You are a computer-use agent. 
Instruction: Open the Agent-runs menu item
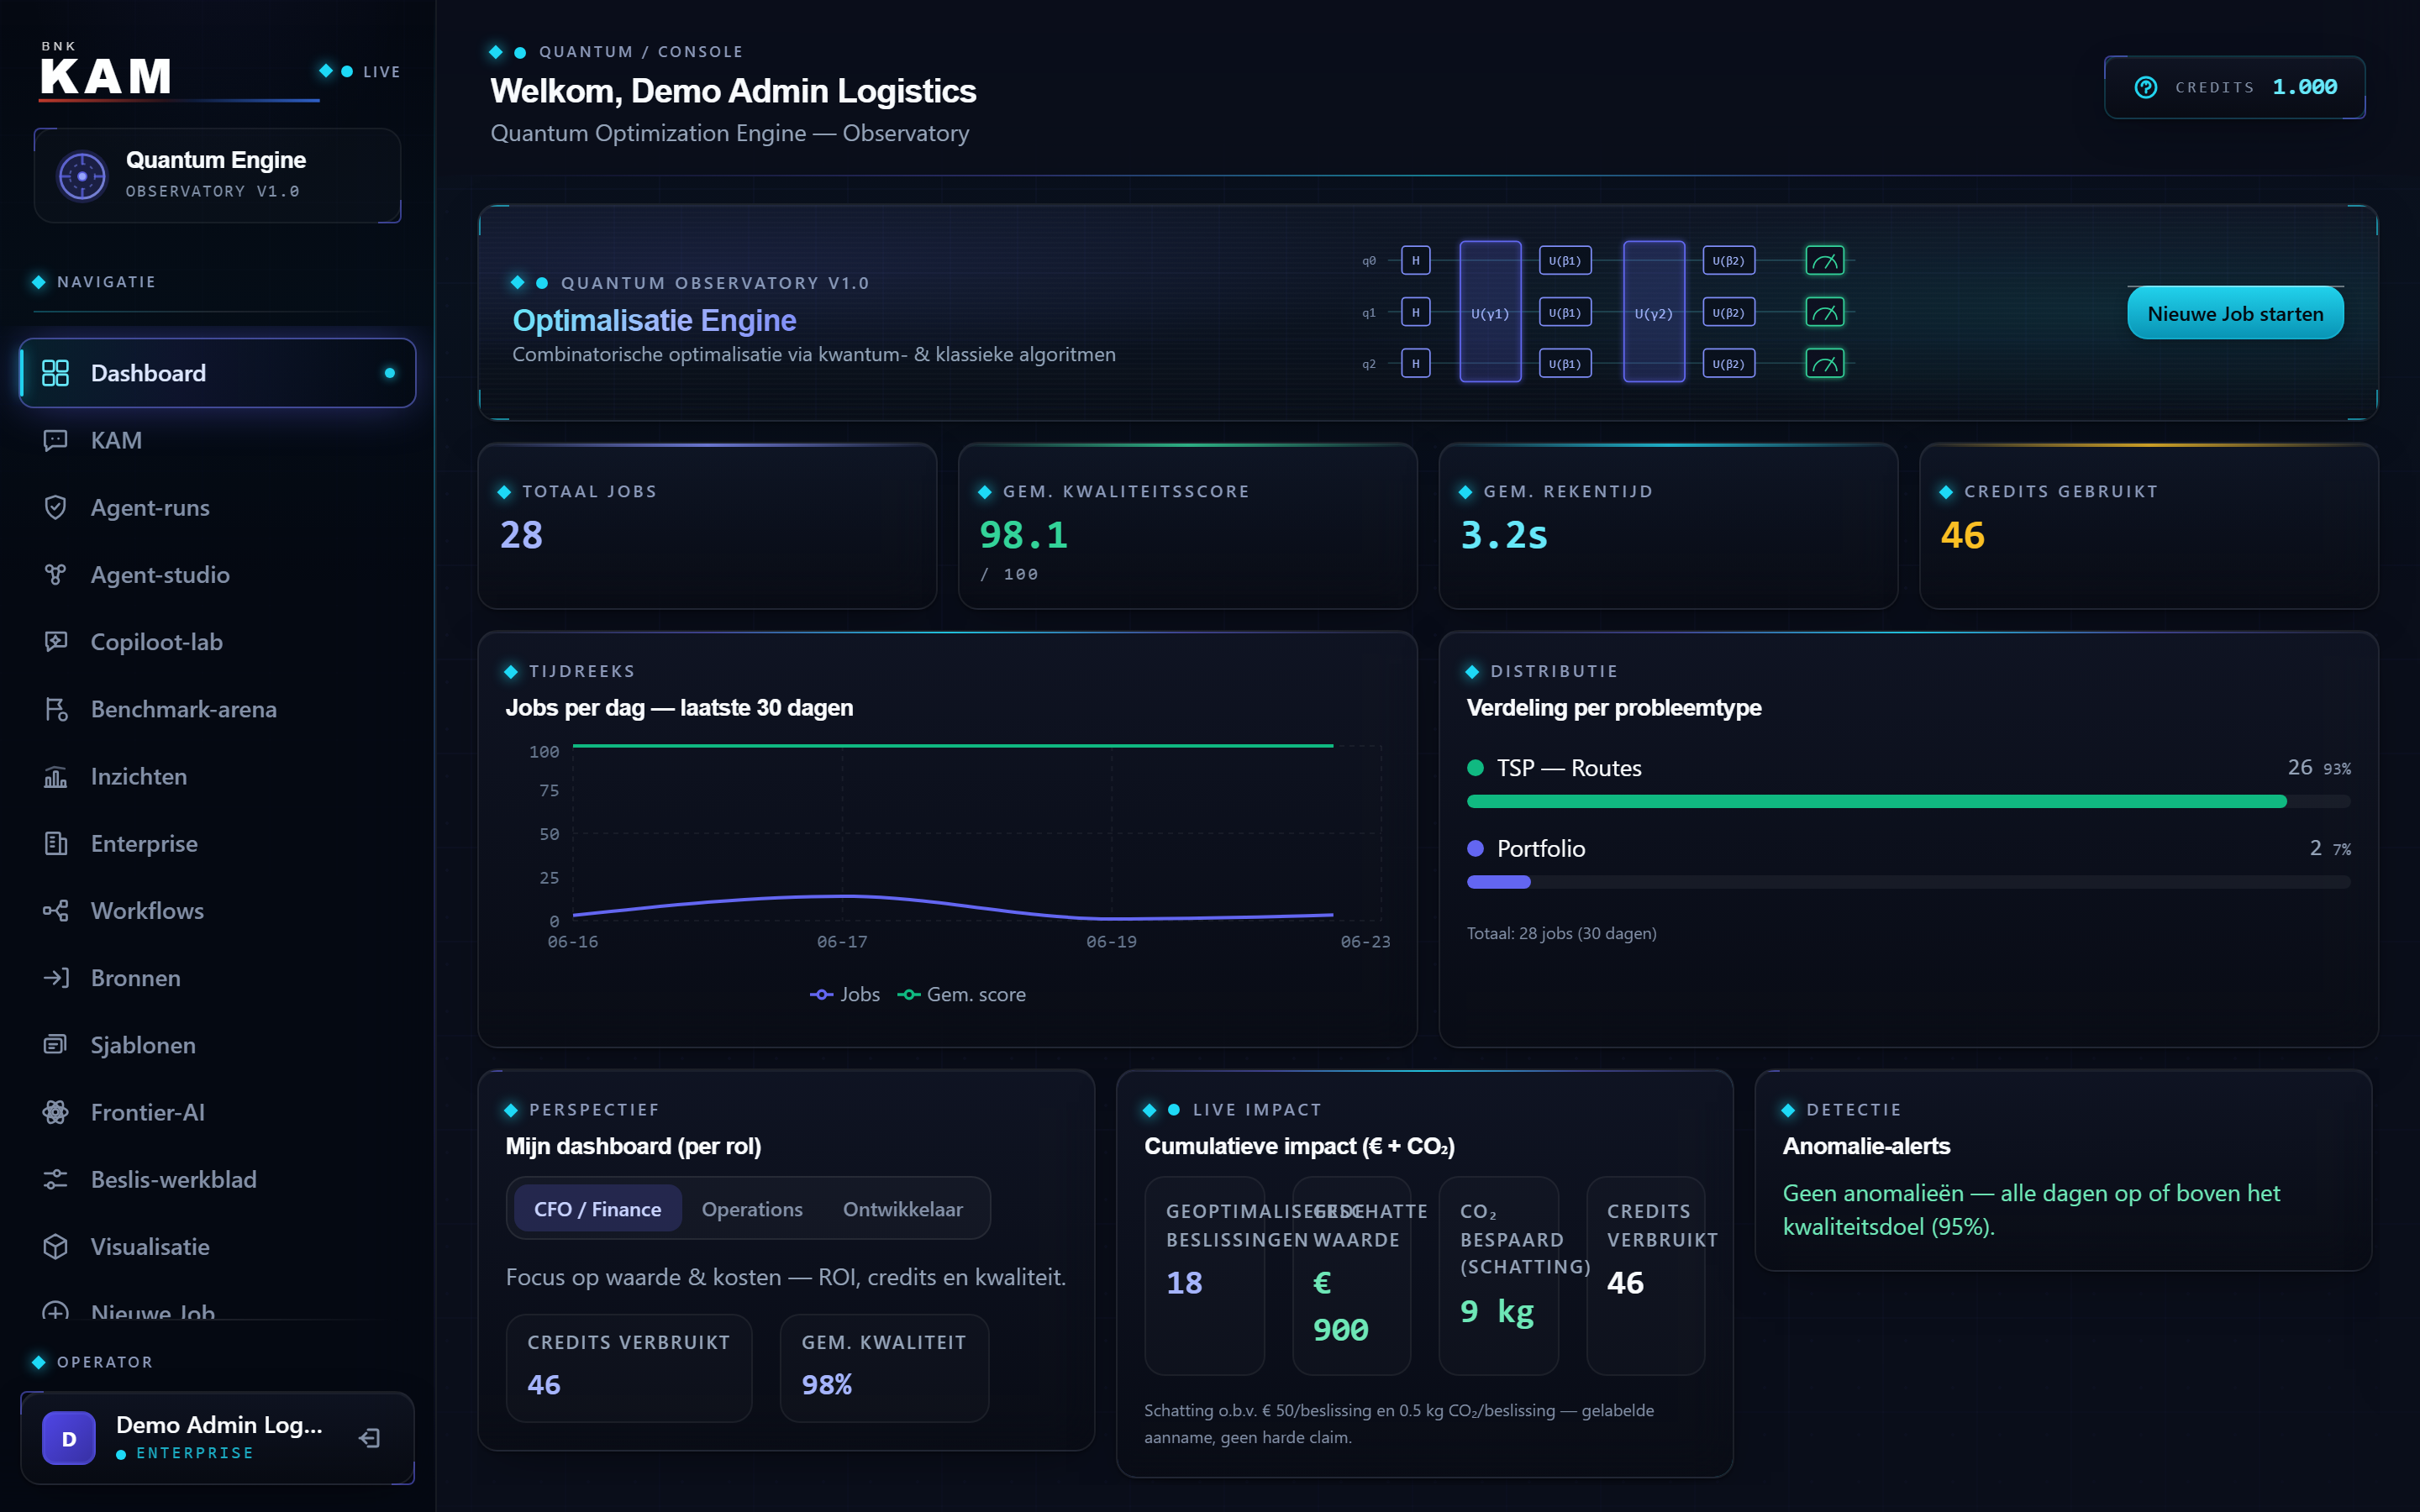217,507
